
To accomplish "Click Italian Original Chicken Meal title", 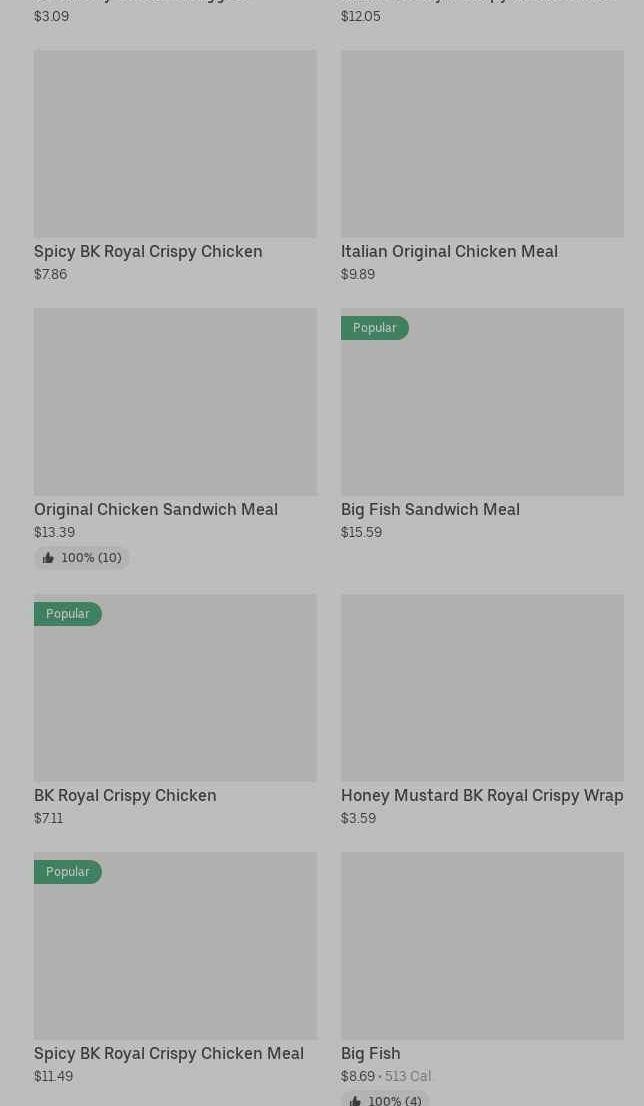I will tap(449, 251).
